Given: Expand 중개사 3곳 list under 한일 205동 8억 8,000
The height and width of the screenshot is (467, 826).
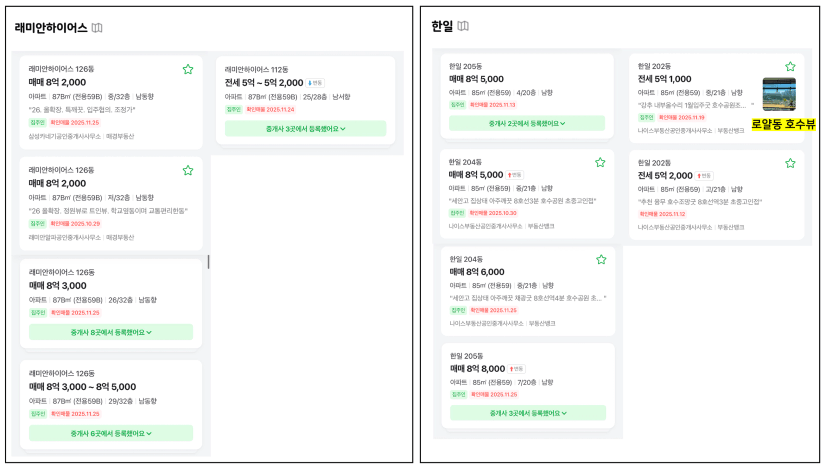Looking at the screenshot, I should 527,412.
